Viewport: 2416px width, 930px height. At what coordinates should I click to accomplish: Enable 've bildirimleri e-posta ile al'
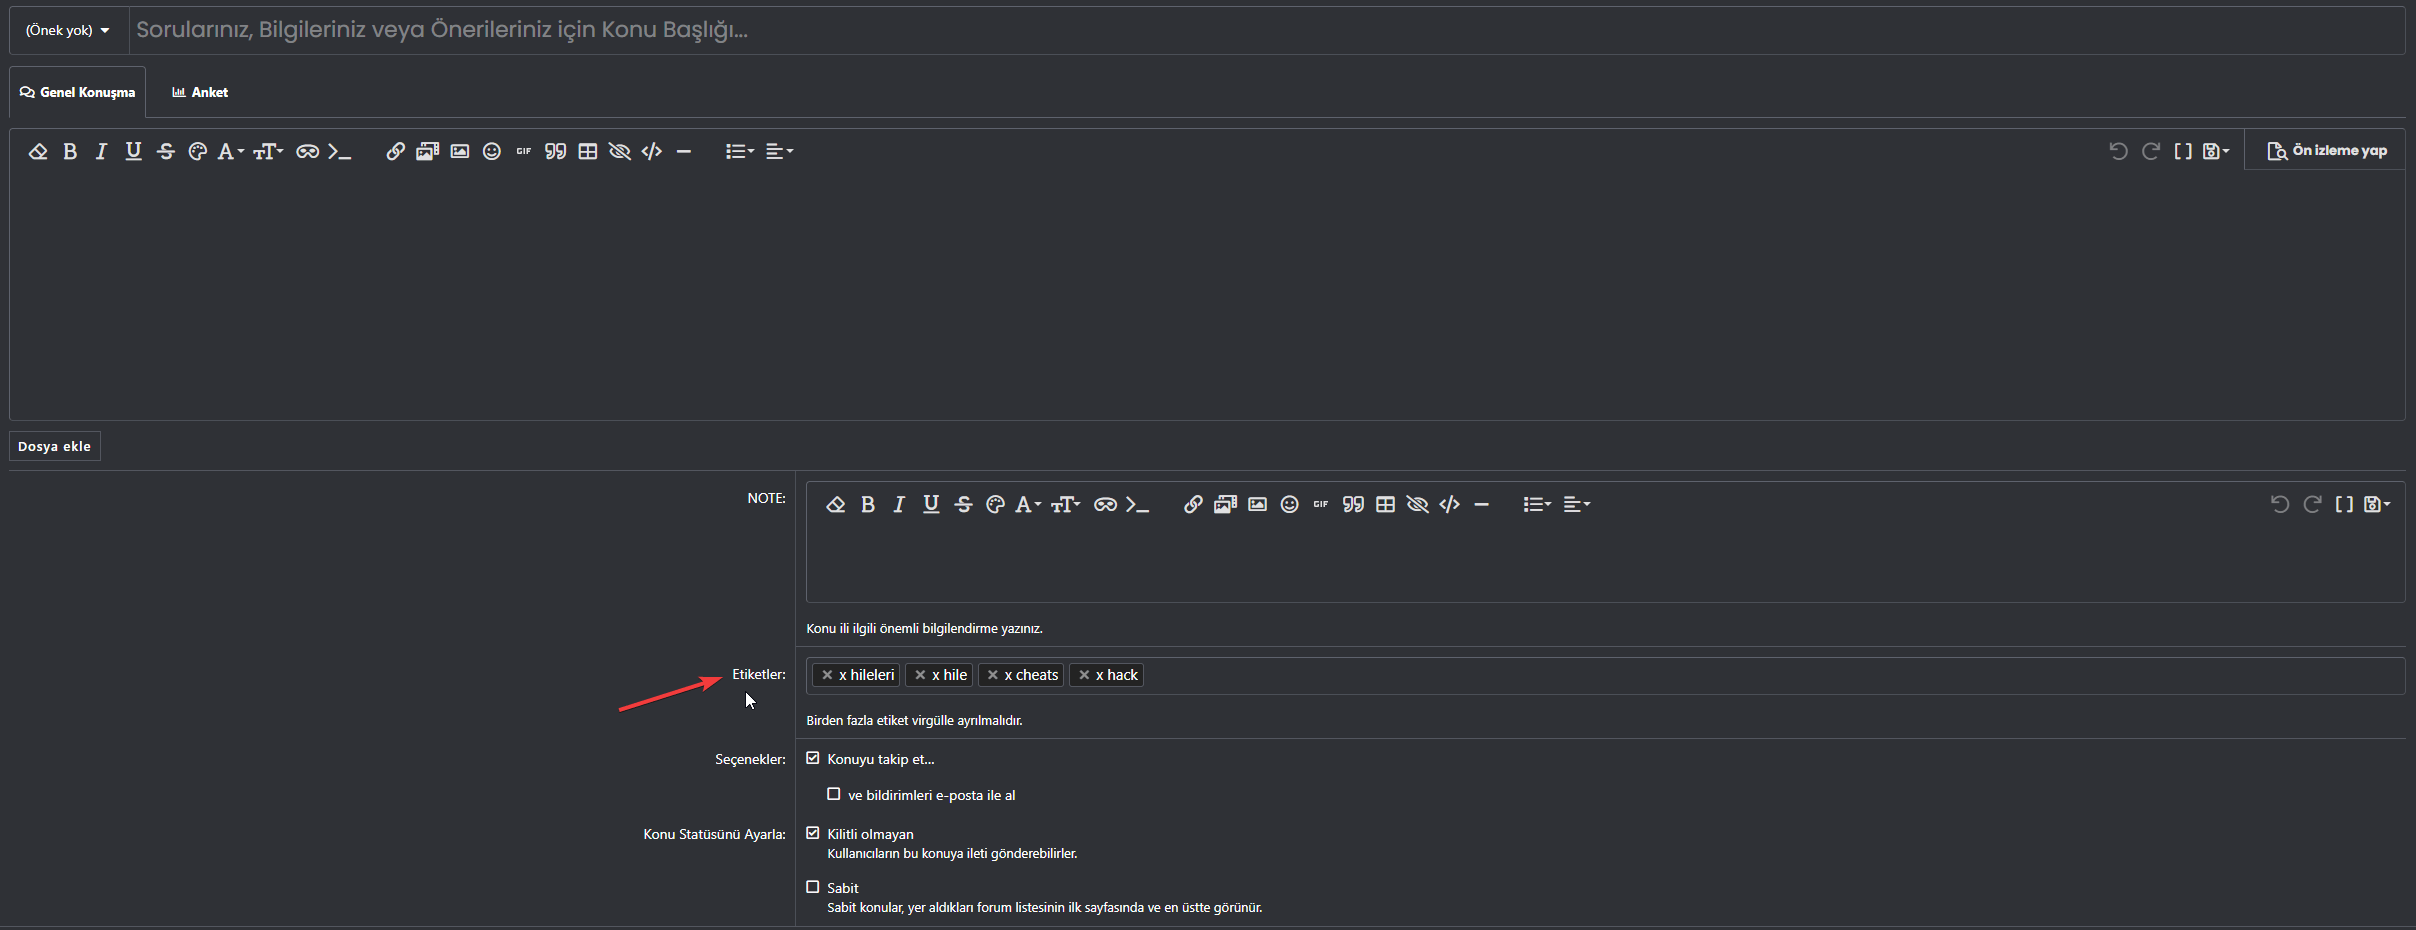pyautogui.click(x=834, y=794)
